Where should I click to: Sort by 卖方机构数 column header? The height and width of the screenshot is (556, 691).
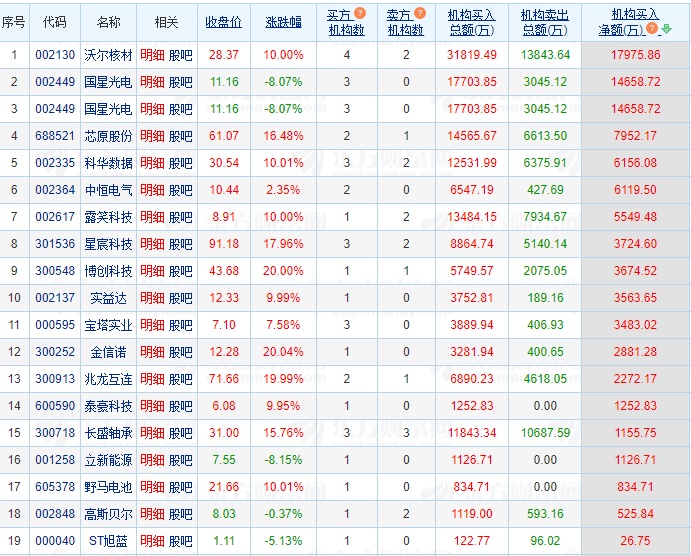click(x=406, y=22)
